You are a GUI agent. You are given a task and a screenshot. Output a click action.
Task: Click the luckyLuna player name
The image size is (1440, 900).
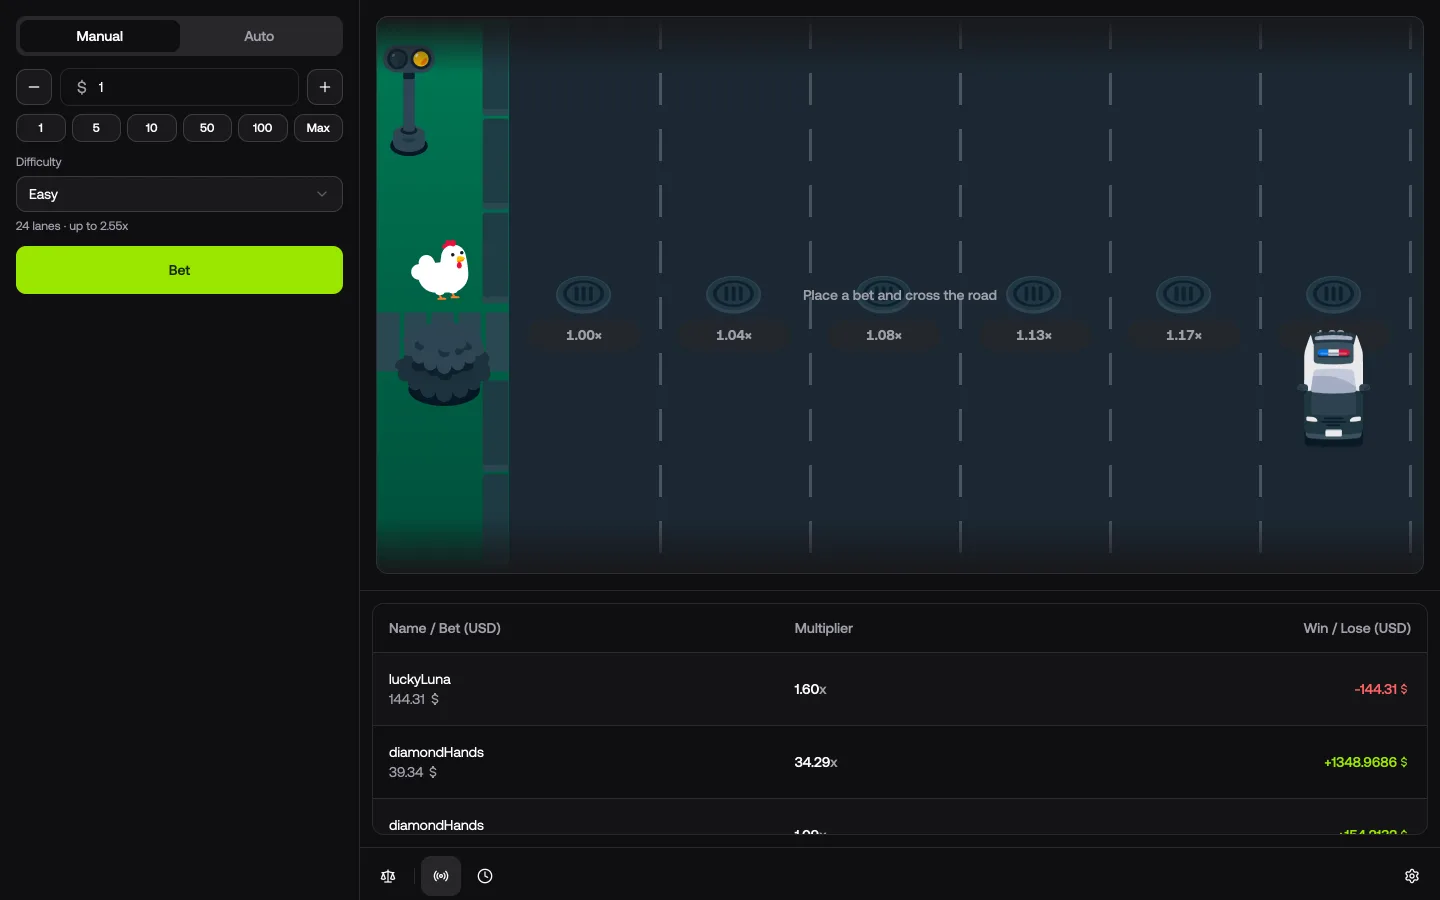(x=420, y=679)
